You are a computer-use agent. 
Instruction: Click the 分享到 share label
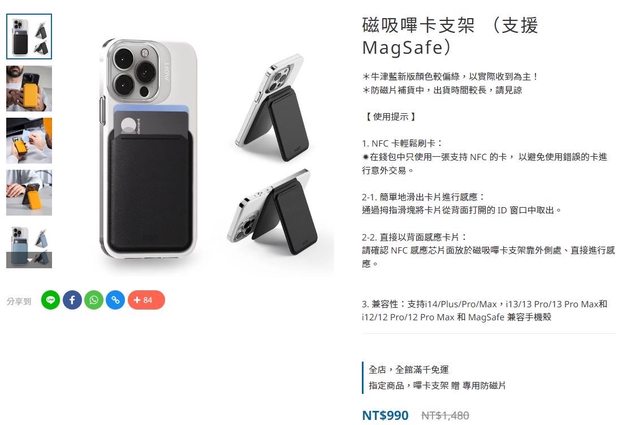point(19,301)
